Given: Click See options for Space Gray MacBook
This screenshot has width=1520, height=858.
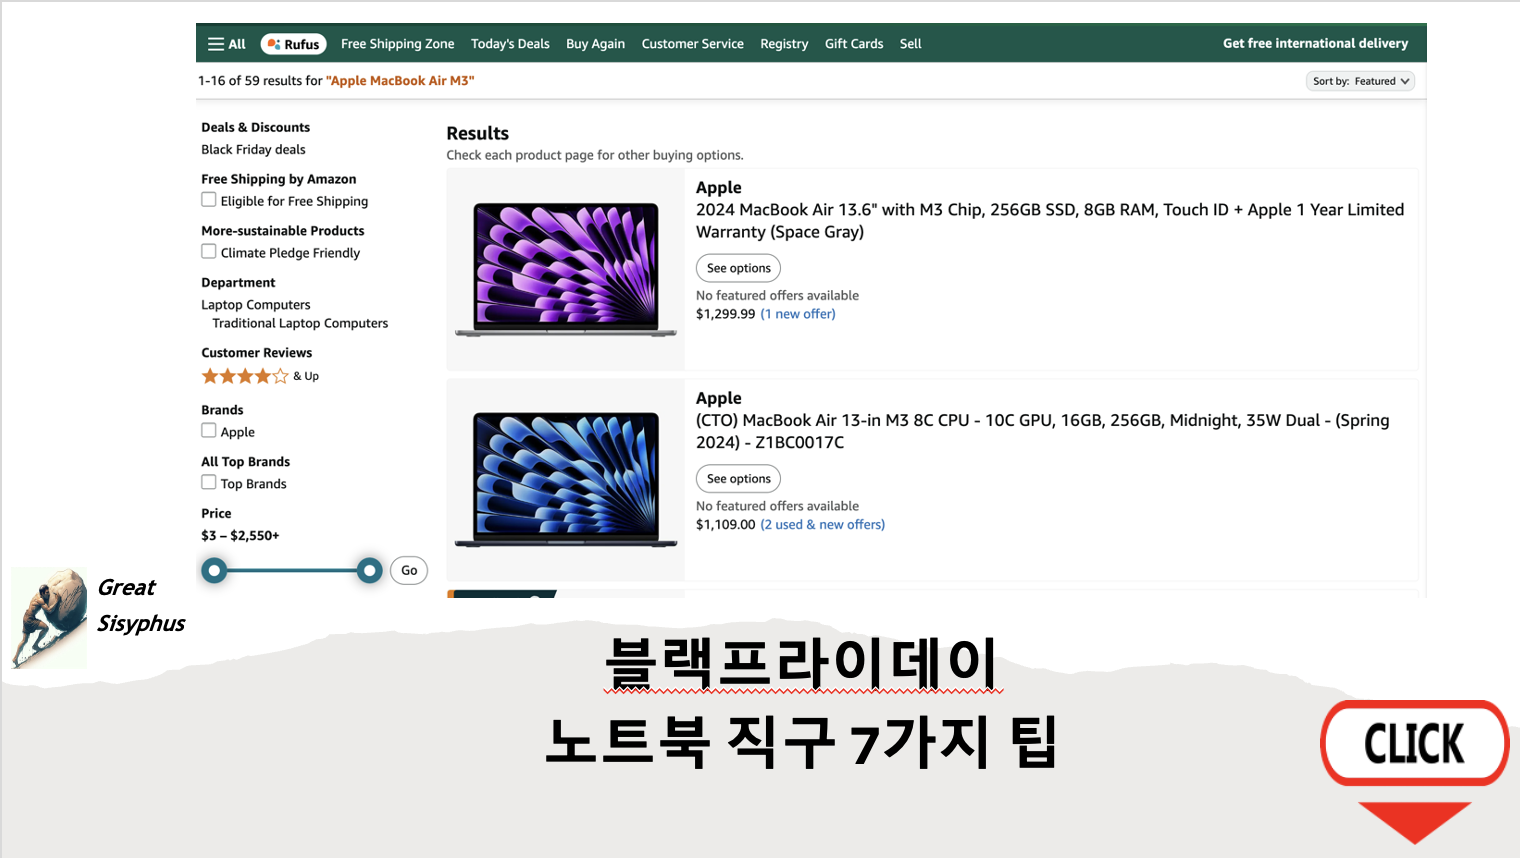Looking at the screenshot, I should coord(738,267).
